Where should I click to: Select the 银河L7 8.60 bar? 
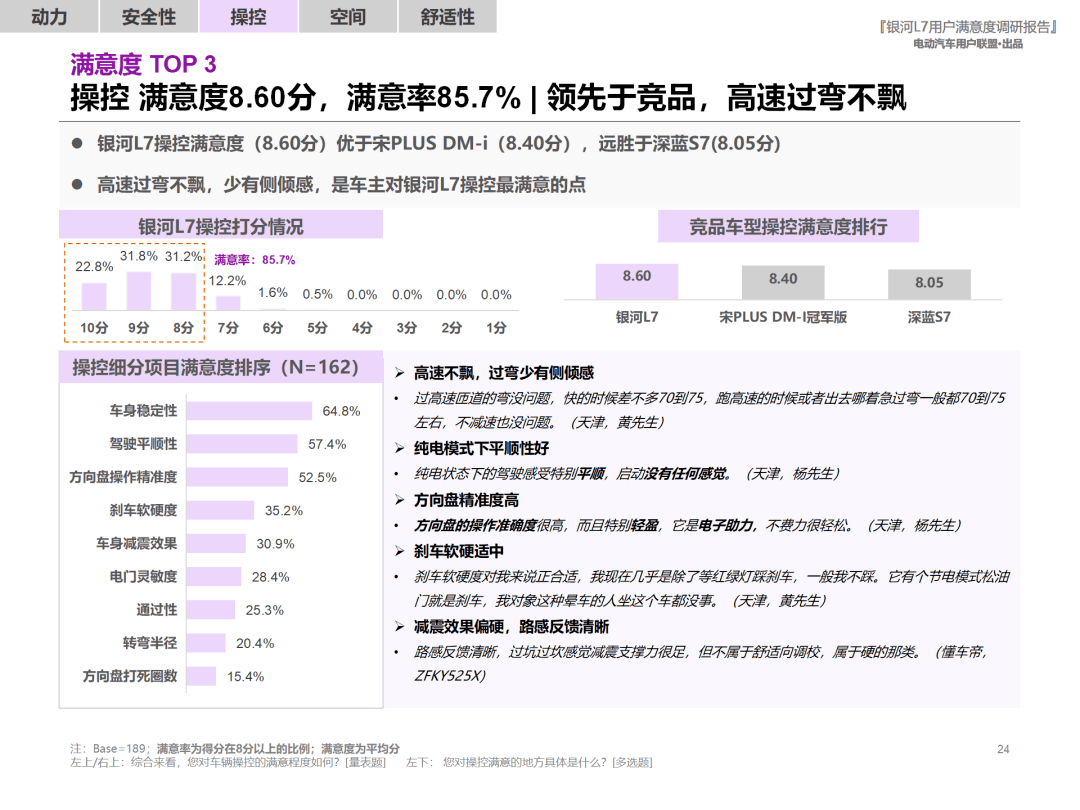[x=636, y=281]
